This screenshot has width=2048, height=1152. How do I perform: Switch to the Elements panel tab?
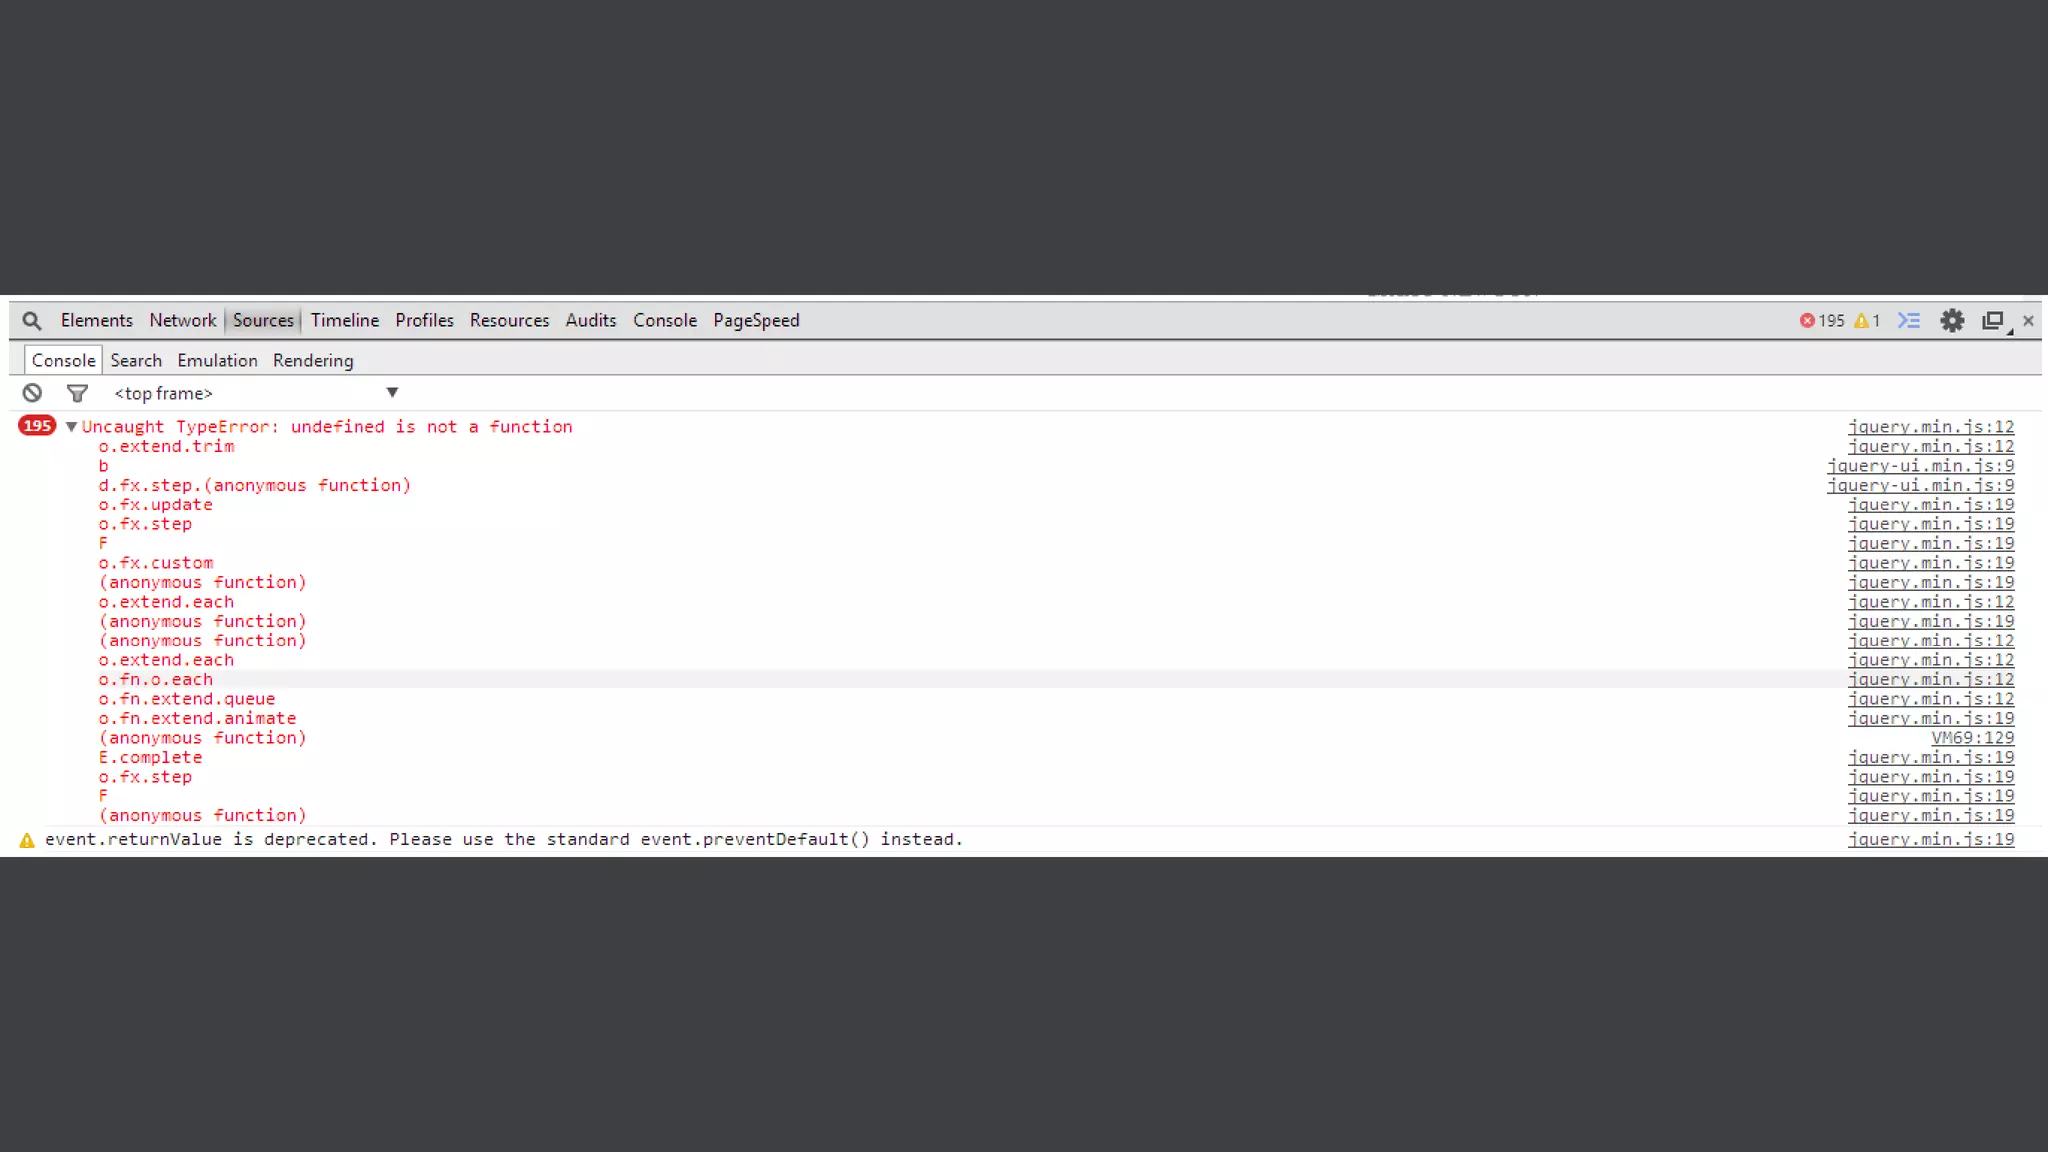point(96,321)
